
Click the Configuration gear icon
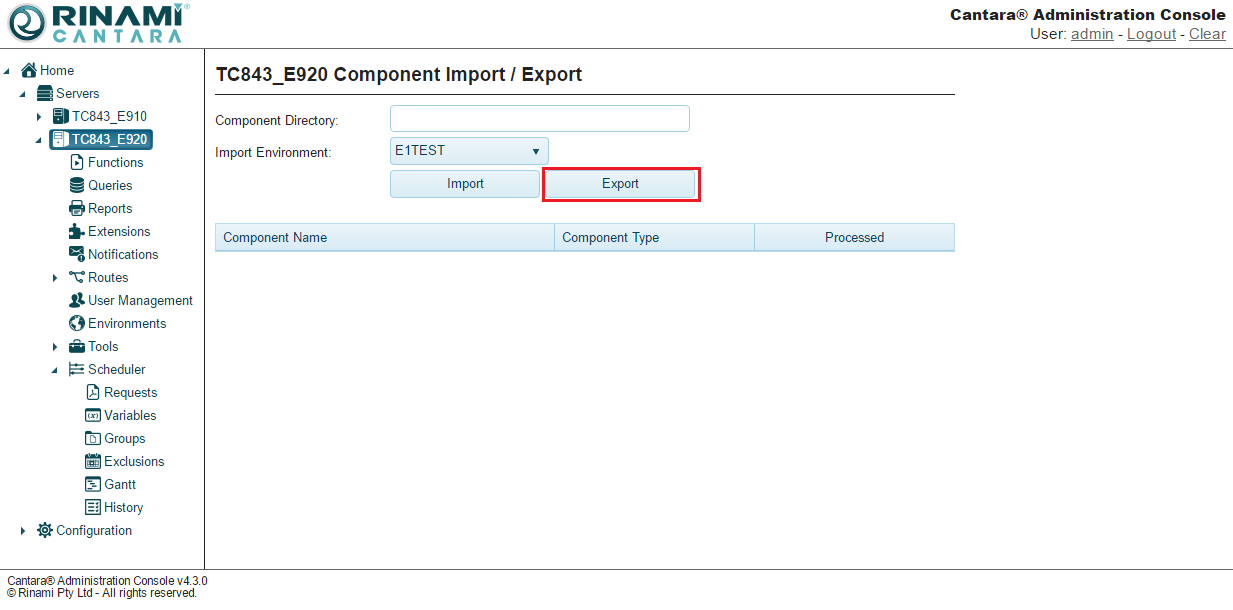tap(45, 530)
